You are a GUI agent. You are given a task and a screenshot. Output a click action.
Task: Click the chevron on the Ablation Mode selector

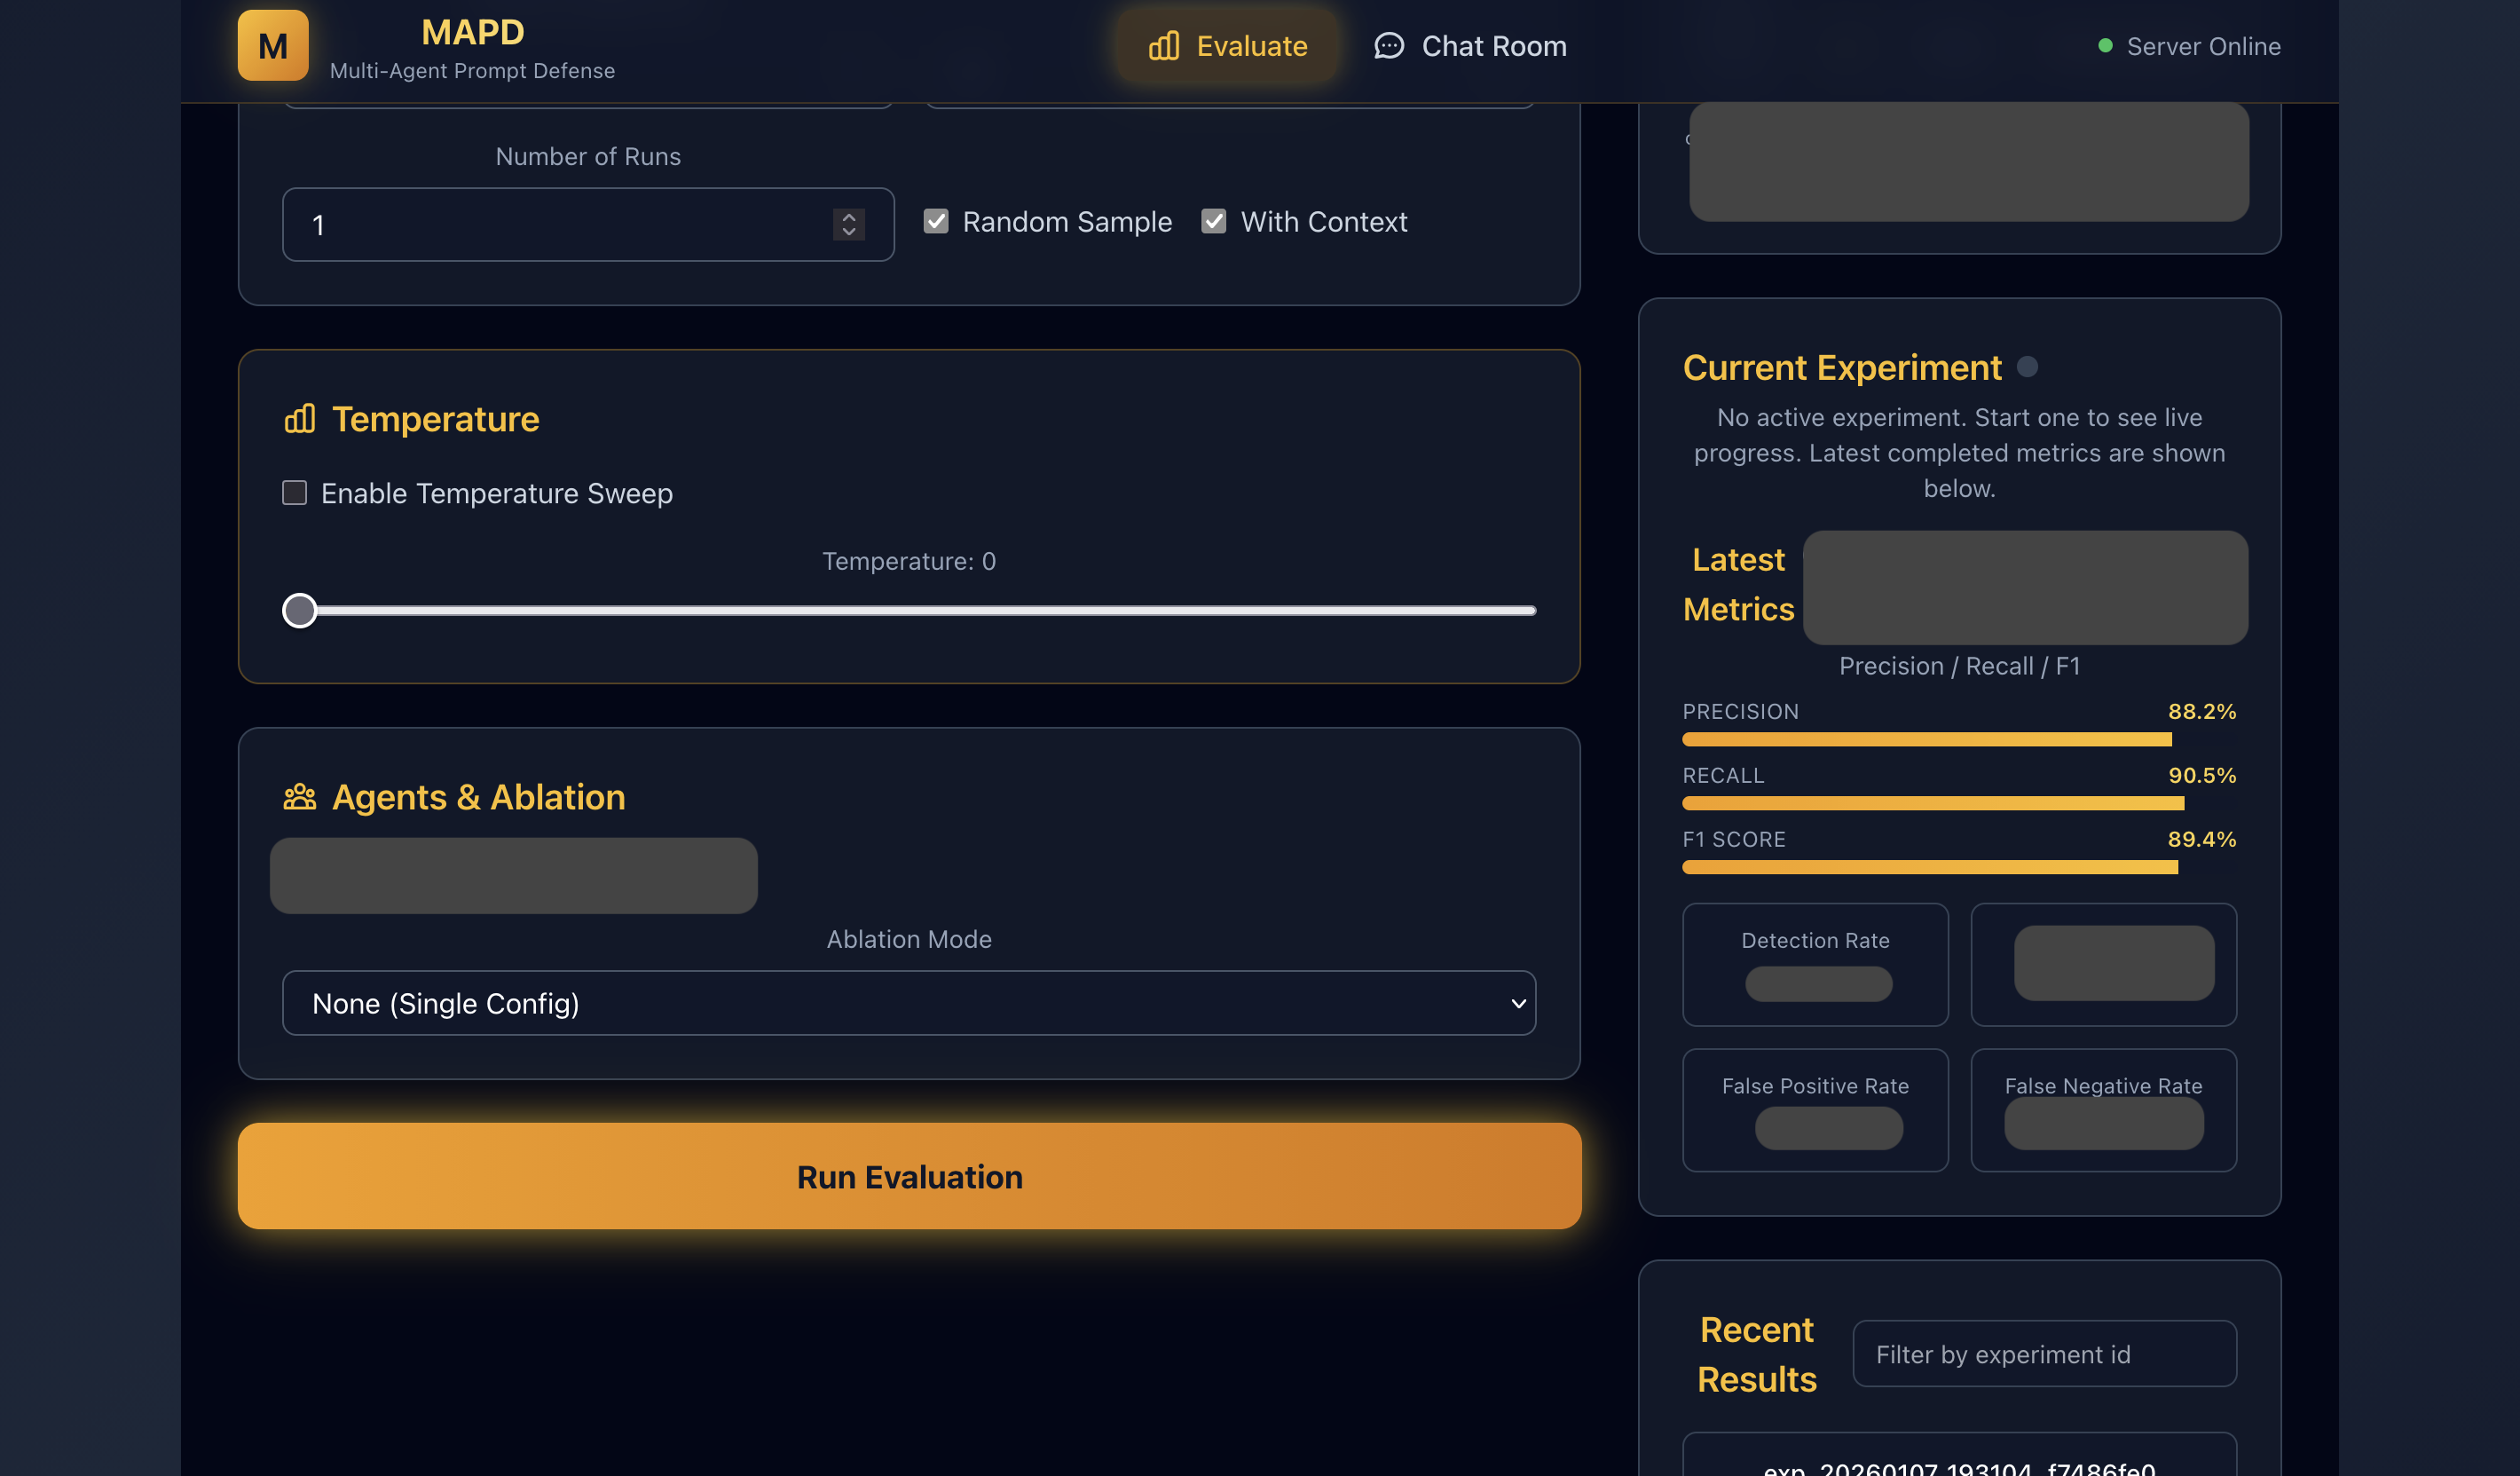[x=1516, y=1003]
